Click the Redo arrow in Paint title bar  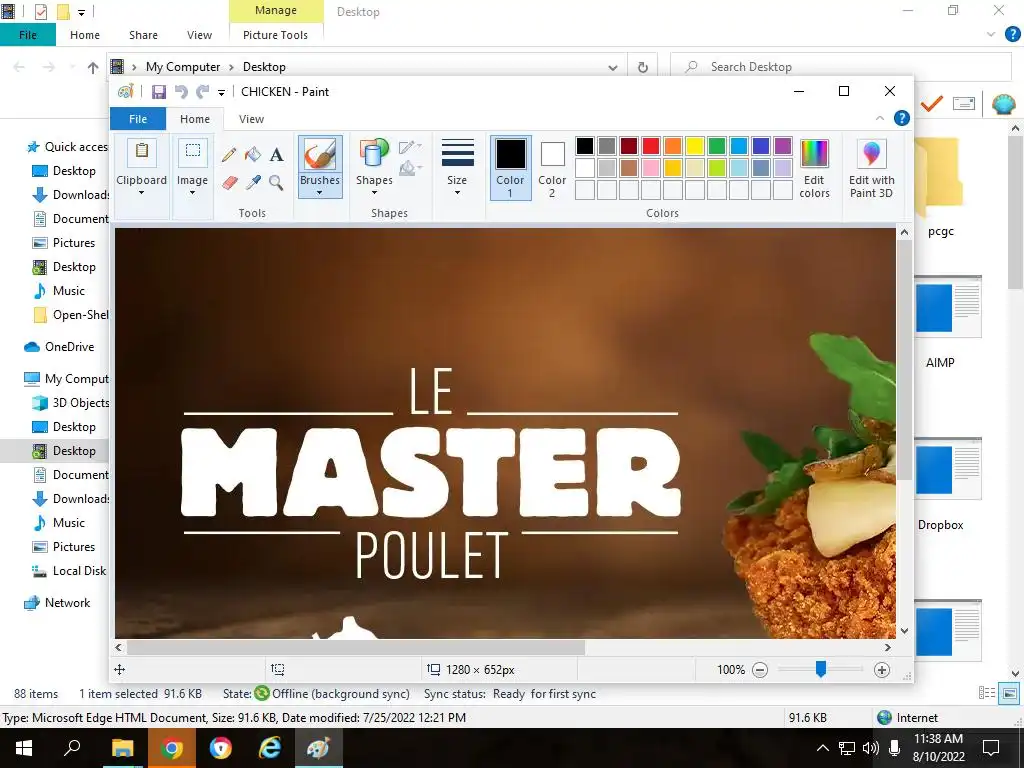click(203, 92)
